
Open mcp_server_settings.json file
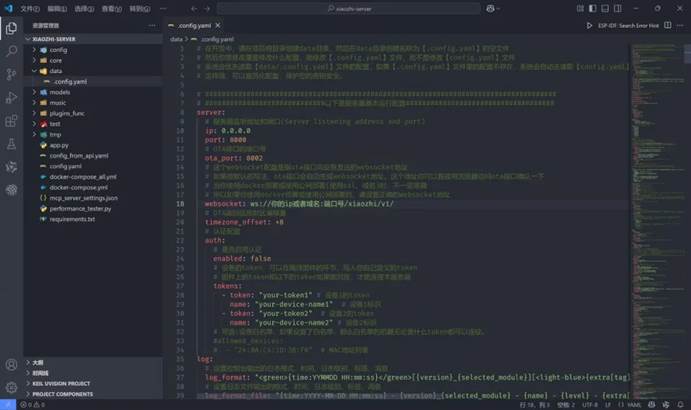coord(93,198)
